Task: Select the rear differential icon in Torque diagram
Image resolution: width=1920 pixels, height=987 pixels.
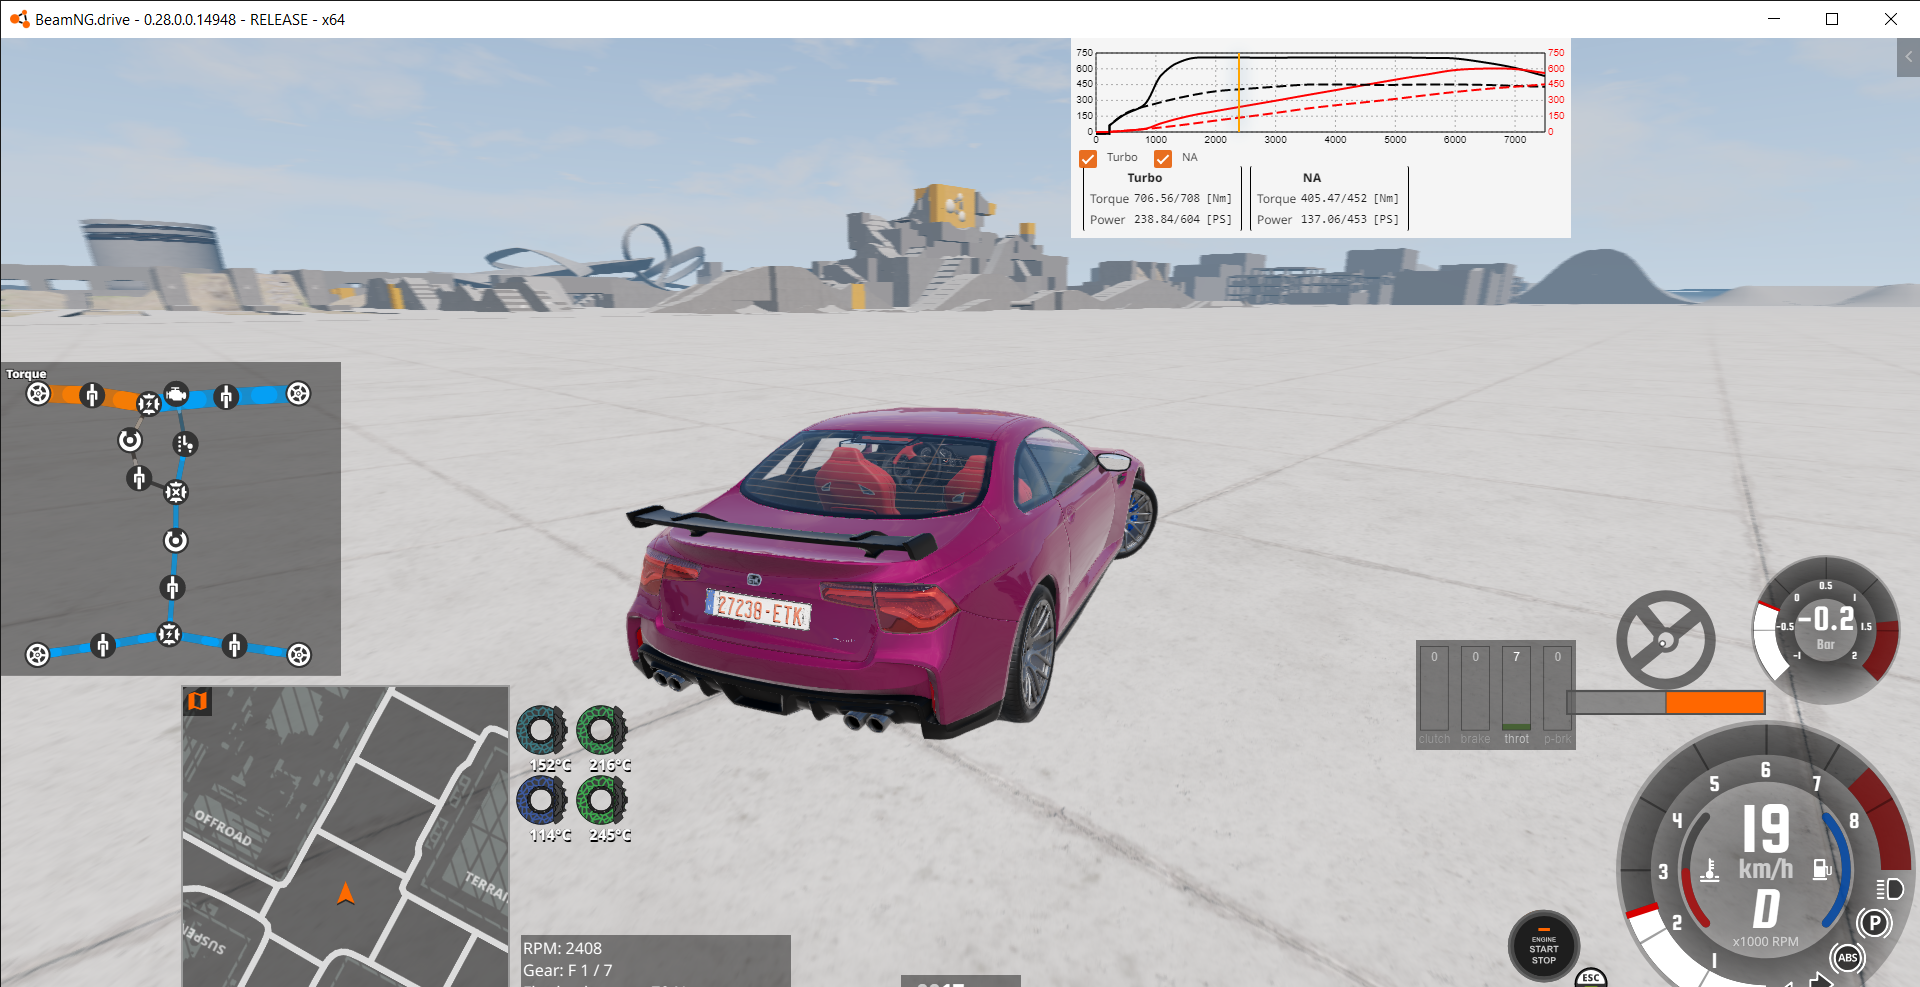Action: [x=169, y=634]
